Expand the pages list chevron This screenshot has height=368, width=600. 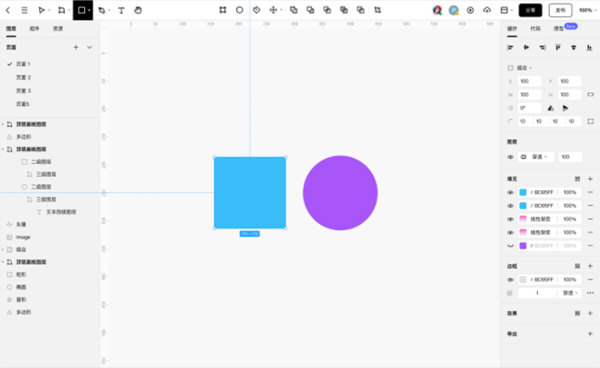[90, 47]
